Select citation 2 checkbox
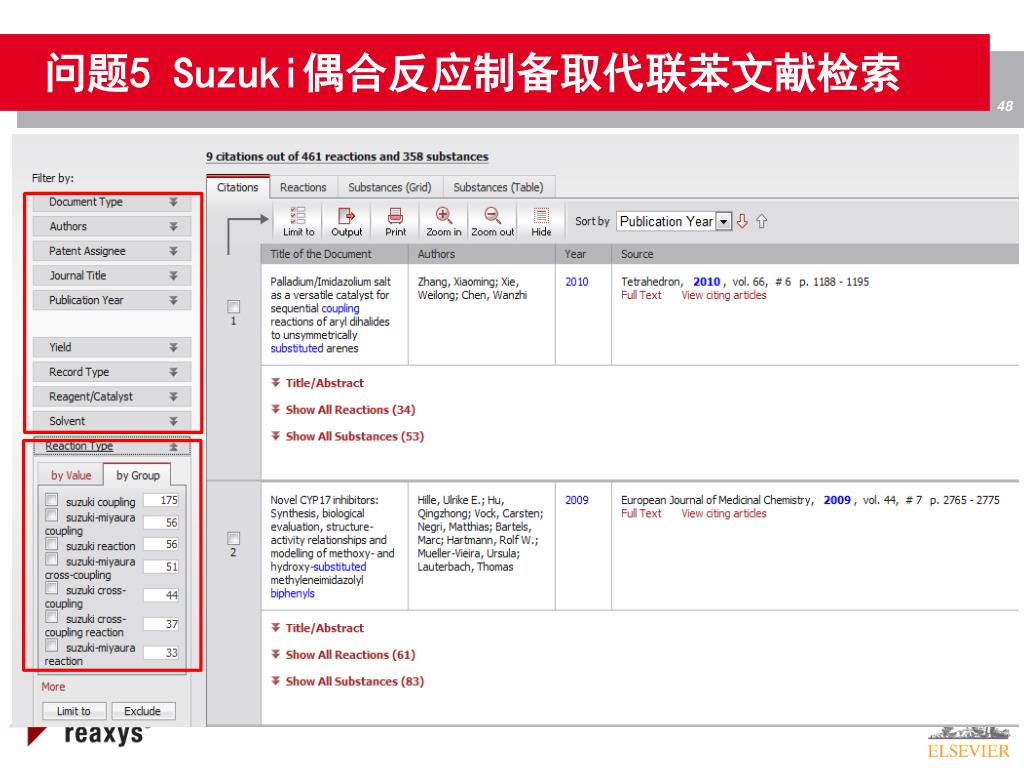Viewport: 1024px width, 768px height. tap(233, 538)
